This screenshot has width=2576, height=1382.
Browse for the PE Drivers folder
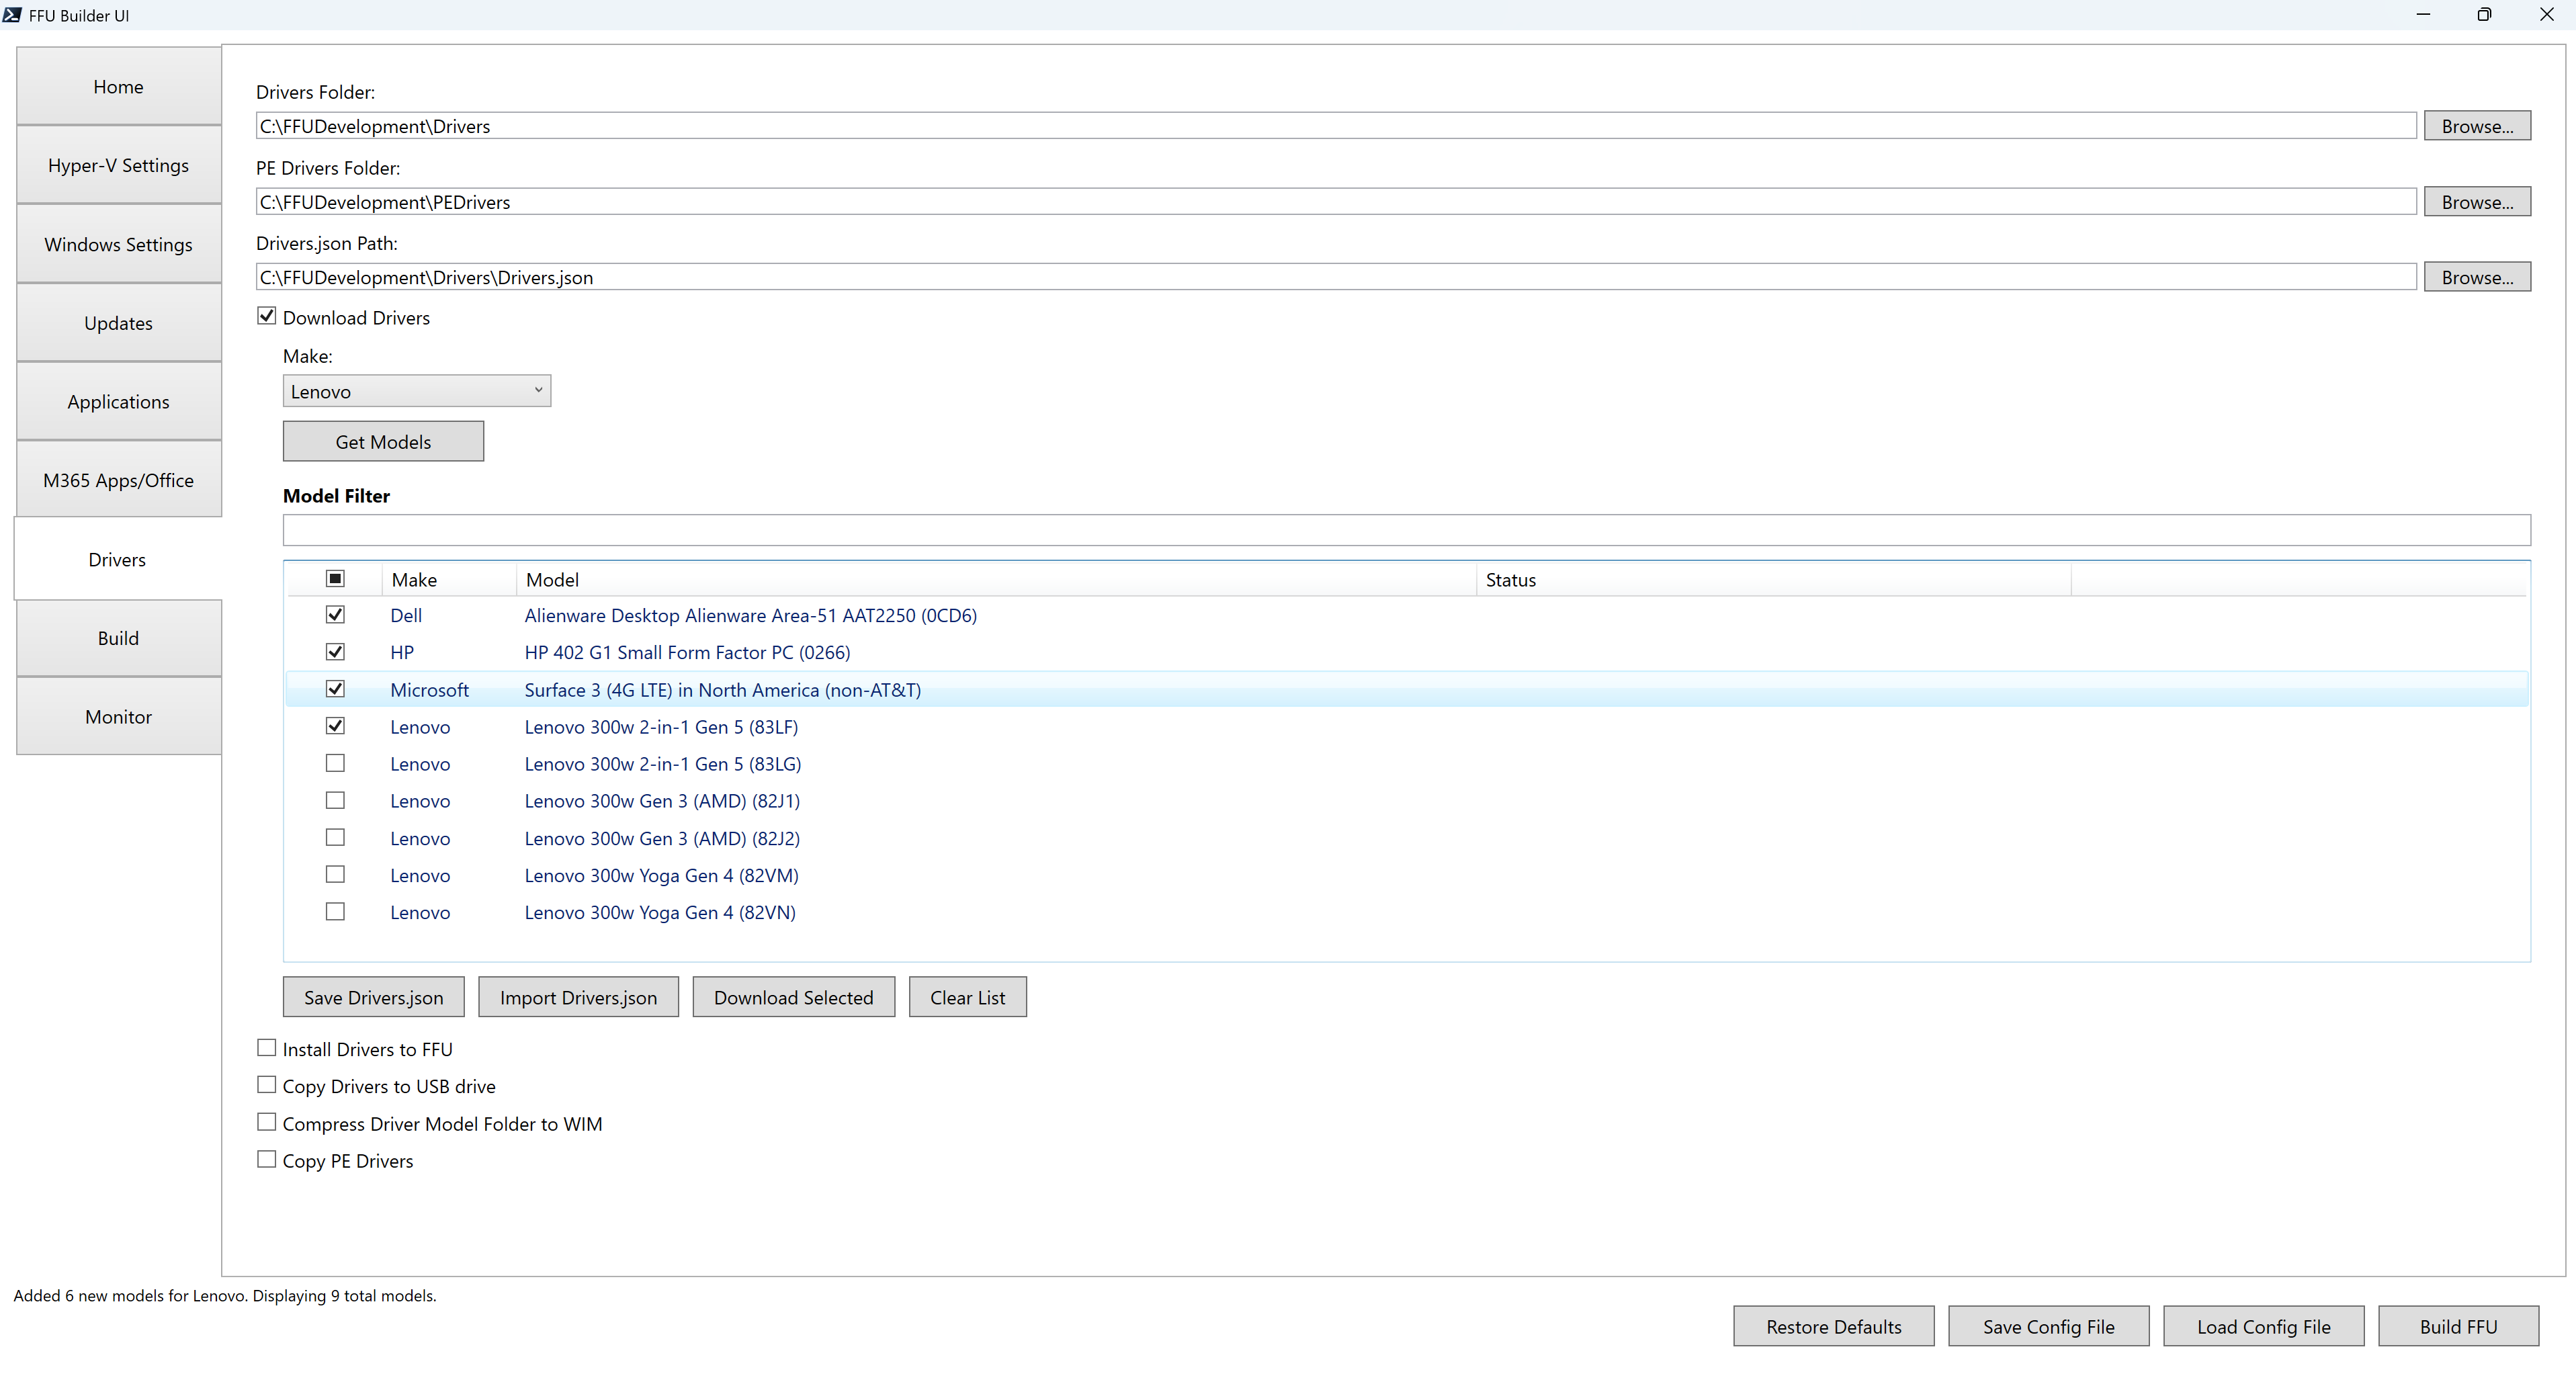click(2477, 201)
